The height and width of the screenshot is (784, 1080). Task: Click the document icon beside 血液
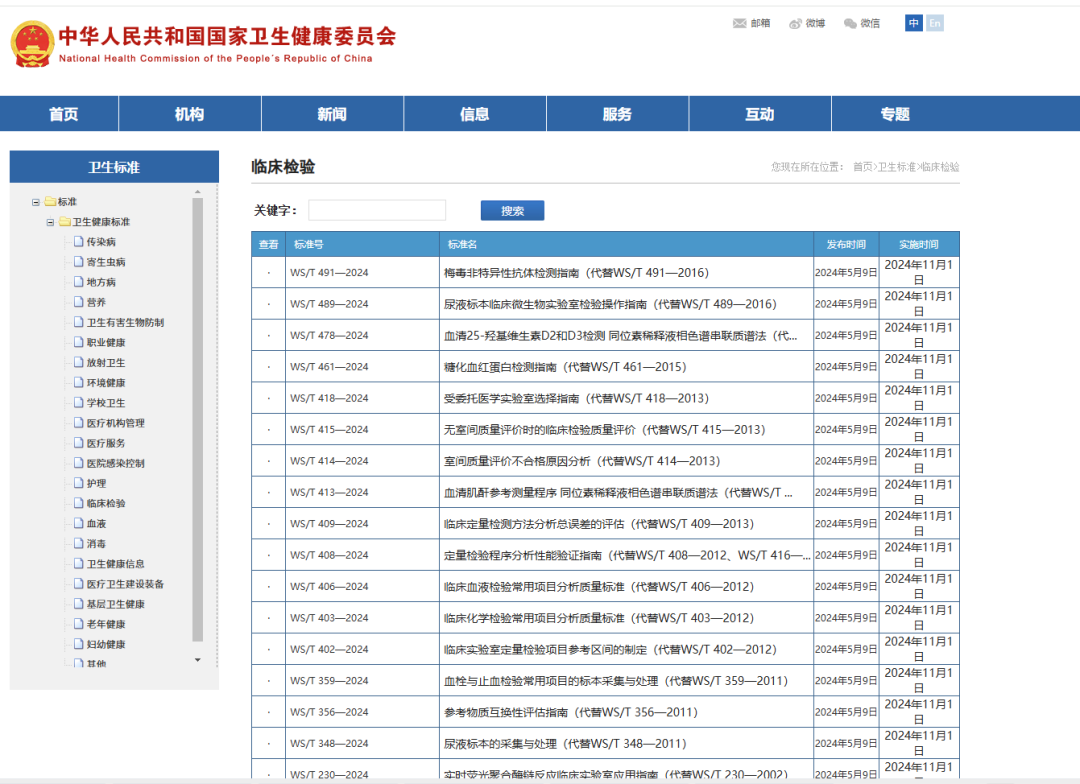pyautogui.click(x=79, y=523)
